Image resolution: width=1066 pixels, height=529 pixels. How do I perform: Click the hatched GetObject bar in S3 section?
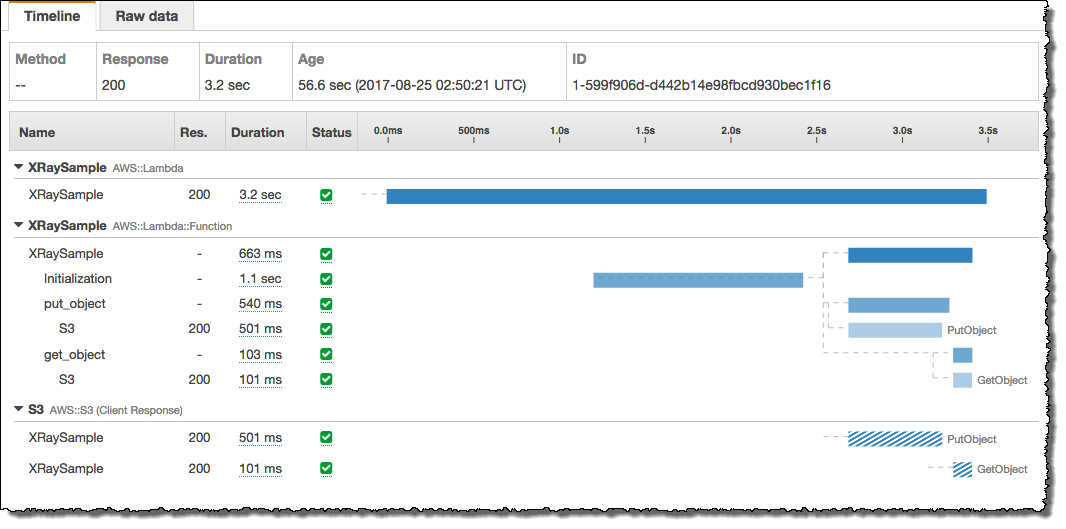(962, 469)
